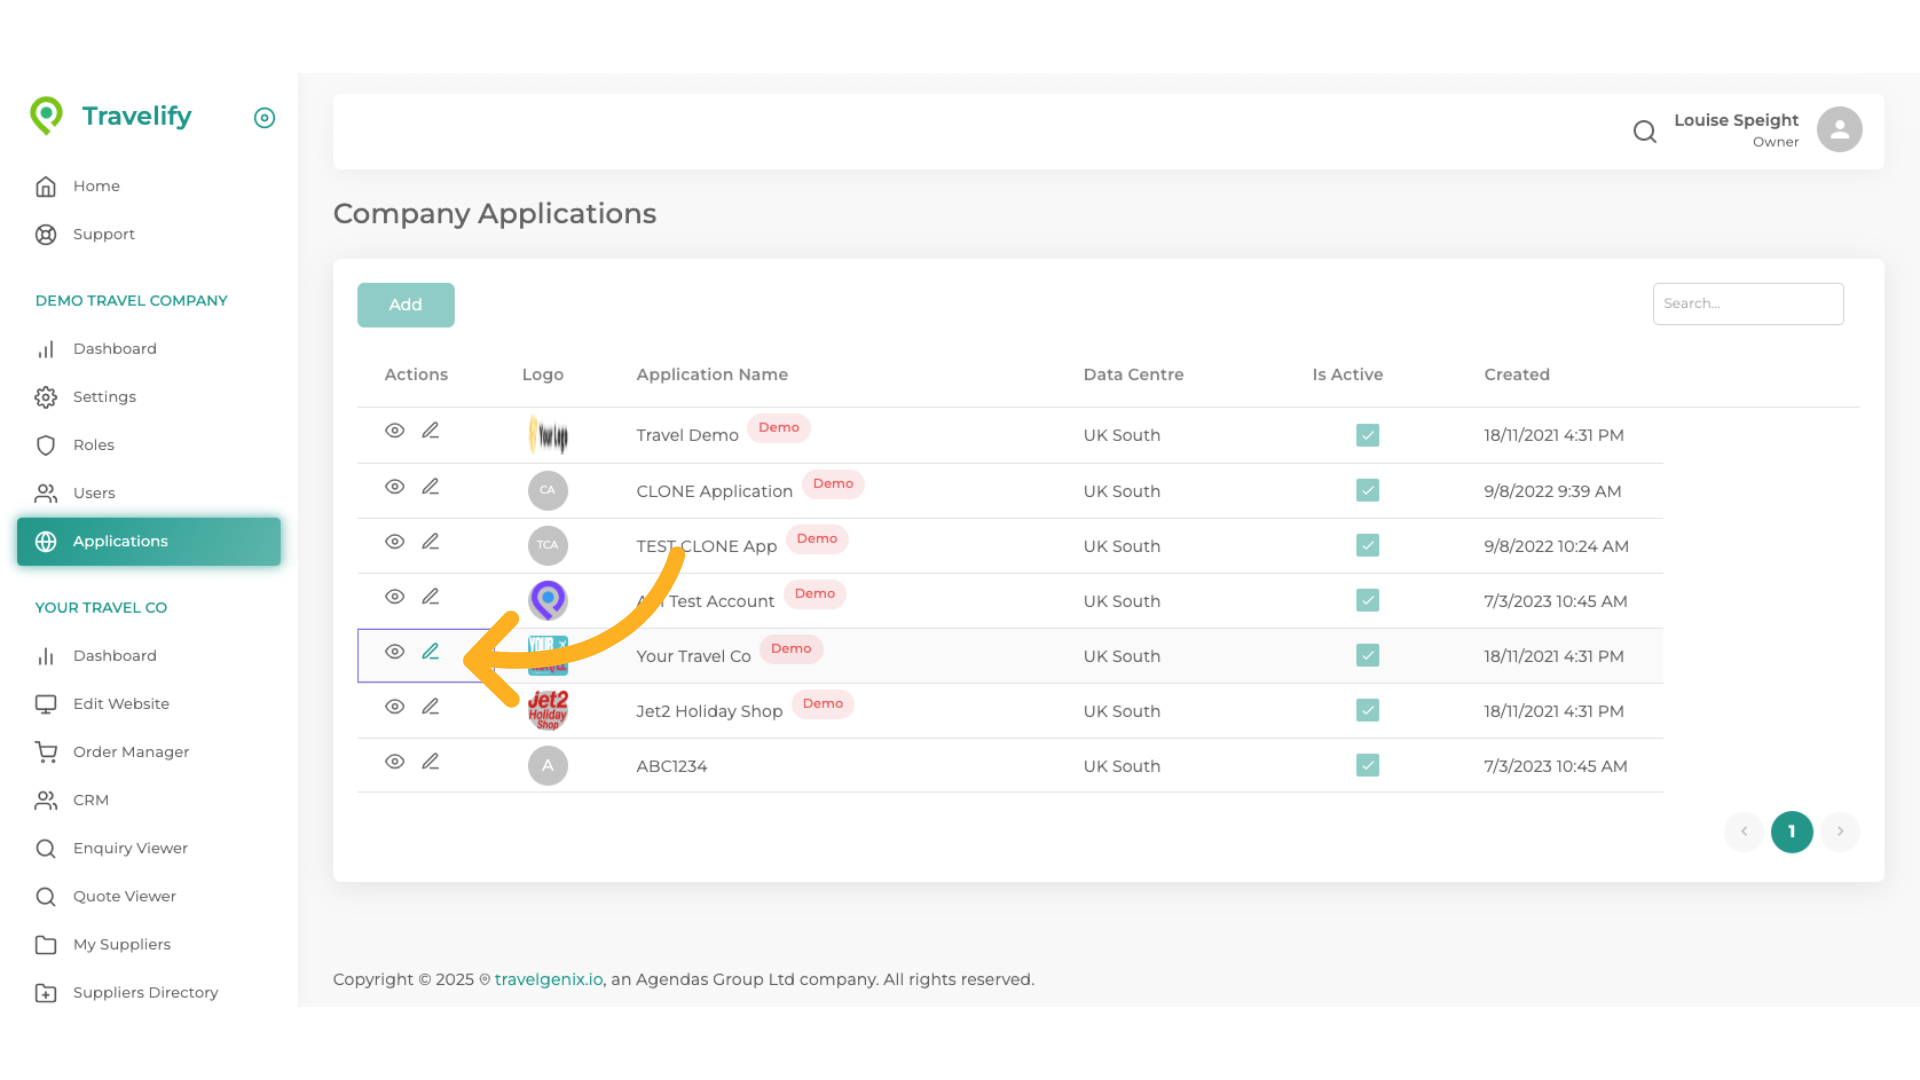Toggle Is Active checkbox for ABC1234

tap(1367, 765)
